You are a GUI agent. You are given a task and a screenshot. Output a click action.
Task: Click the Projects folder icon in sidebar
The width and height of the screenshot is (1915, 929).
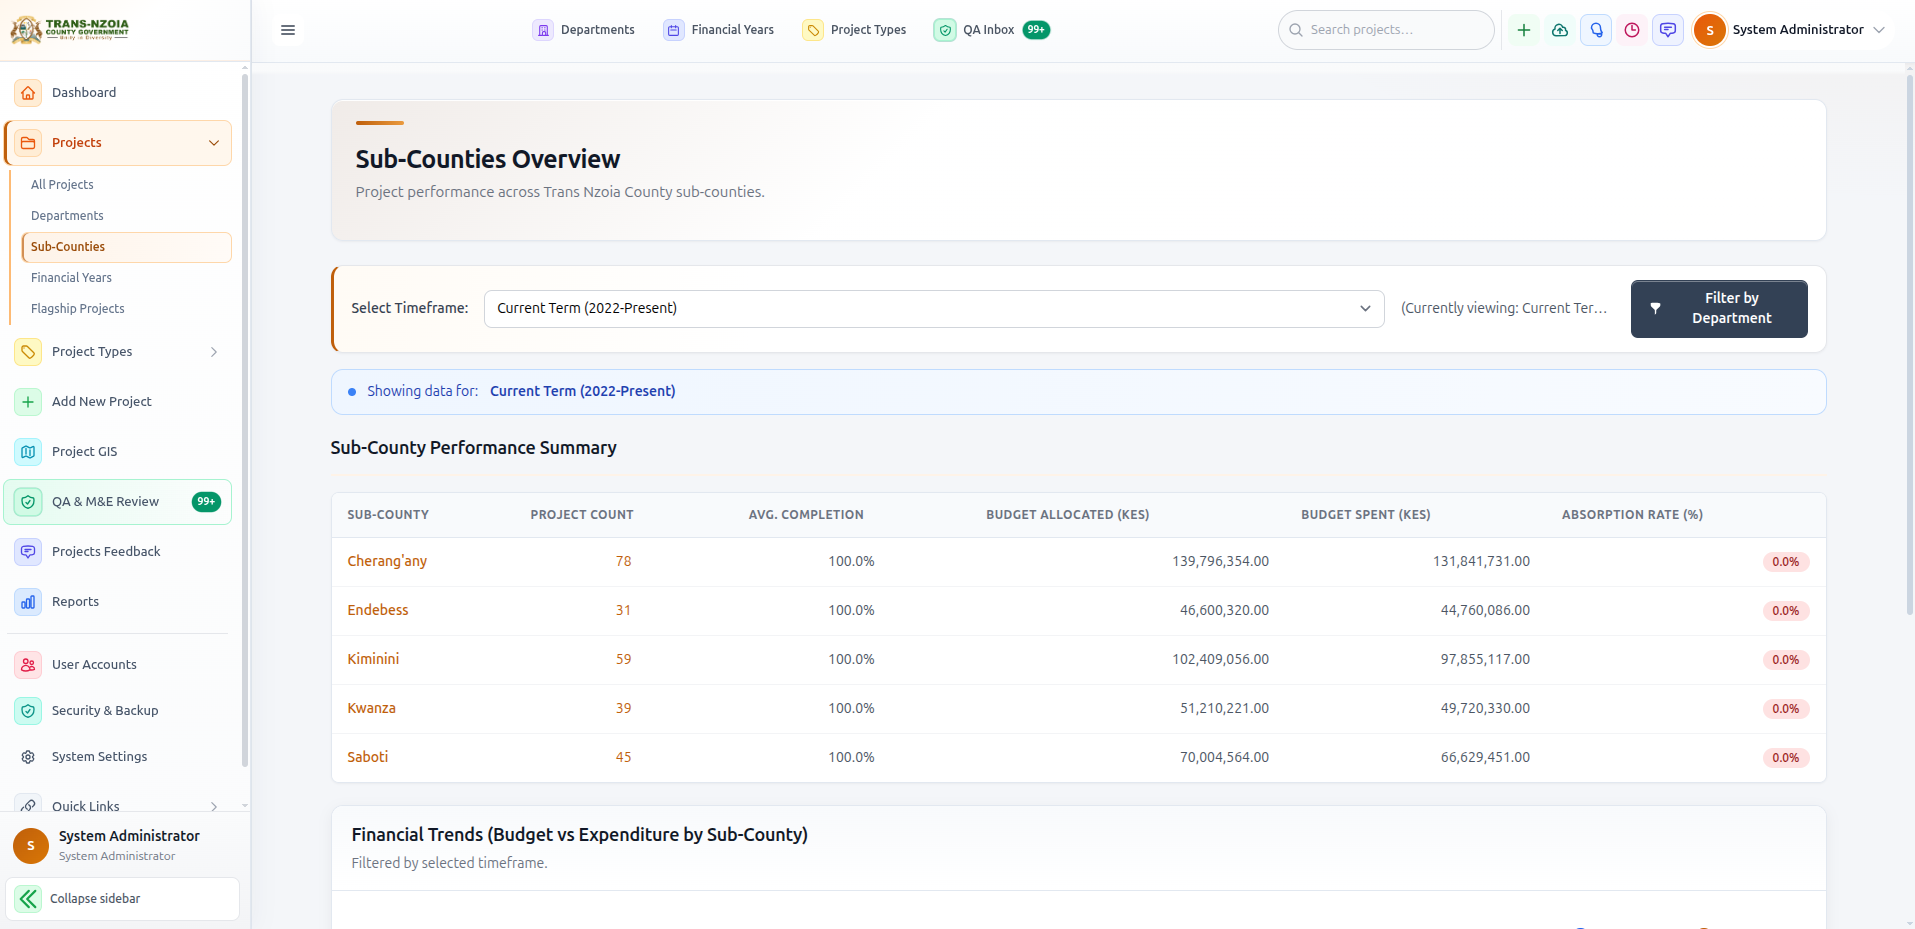coord(28,143)
